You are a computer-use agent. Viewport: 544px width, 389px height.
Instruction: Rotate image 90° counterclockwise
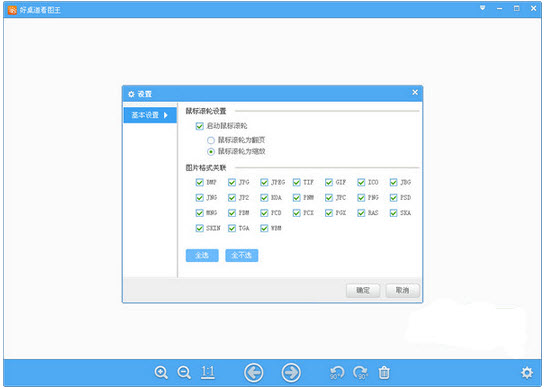tap(337, 373)
